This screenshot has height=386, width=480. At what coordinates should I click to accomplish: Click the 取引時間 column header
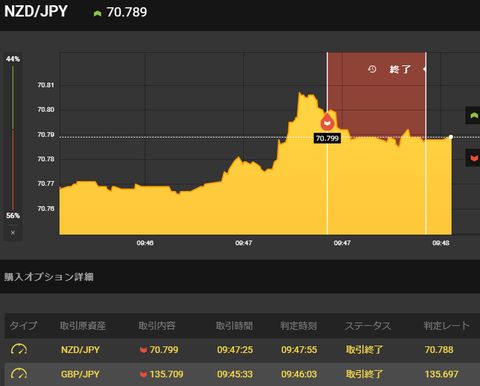tap(234, 325)
